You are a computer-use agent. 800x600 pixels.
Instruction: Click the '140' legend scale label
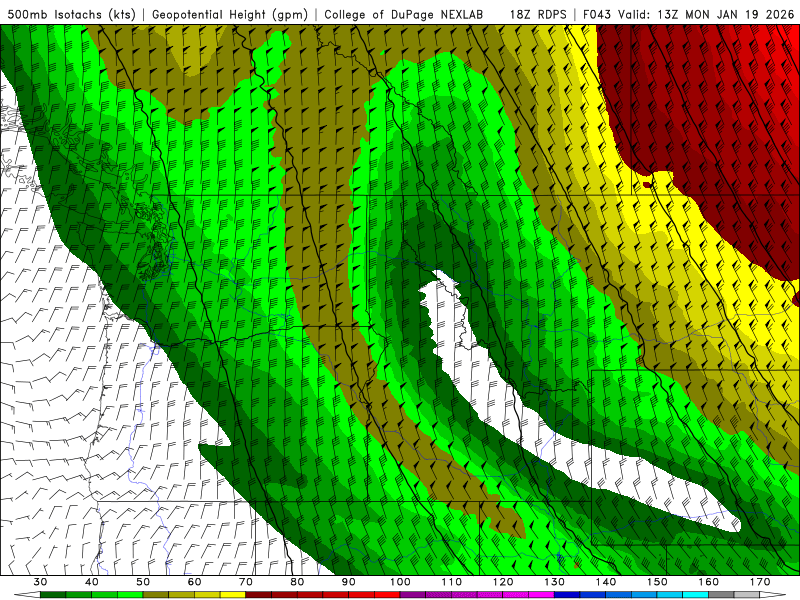606,582
